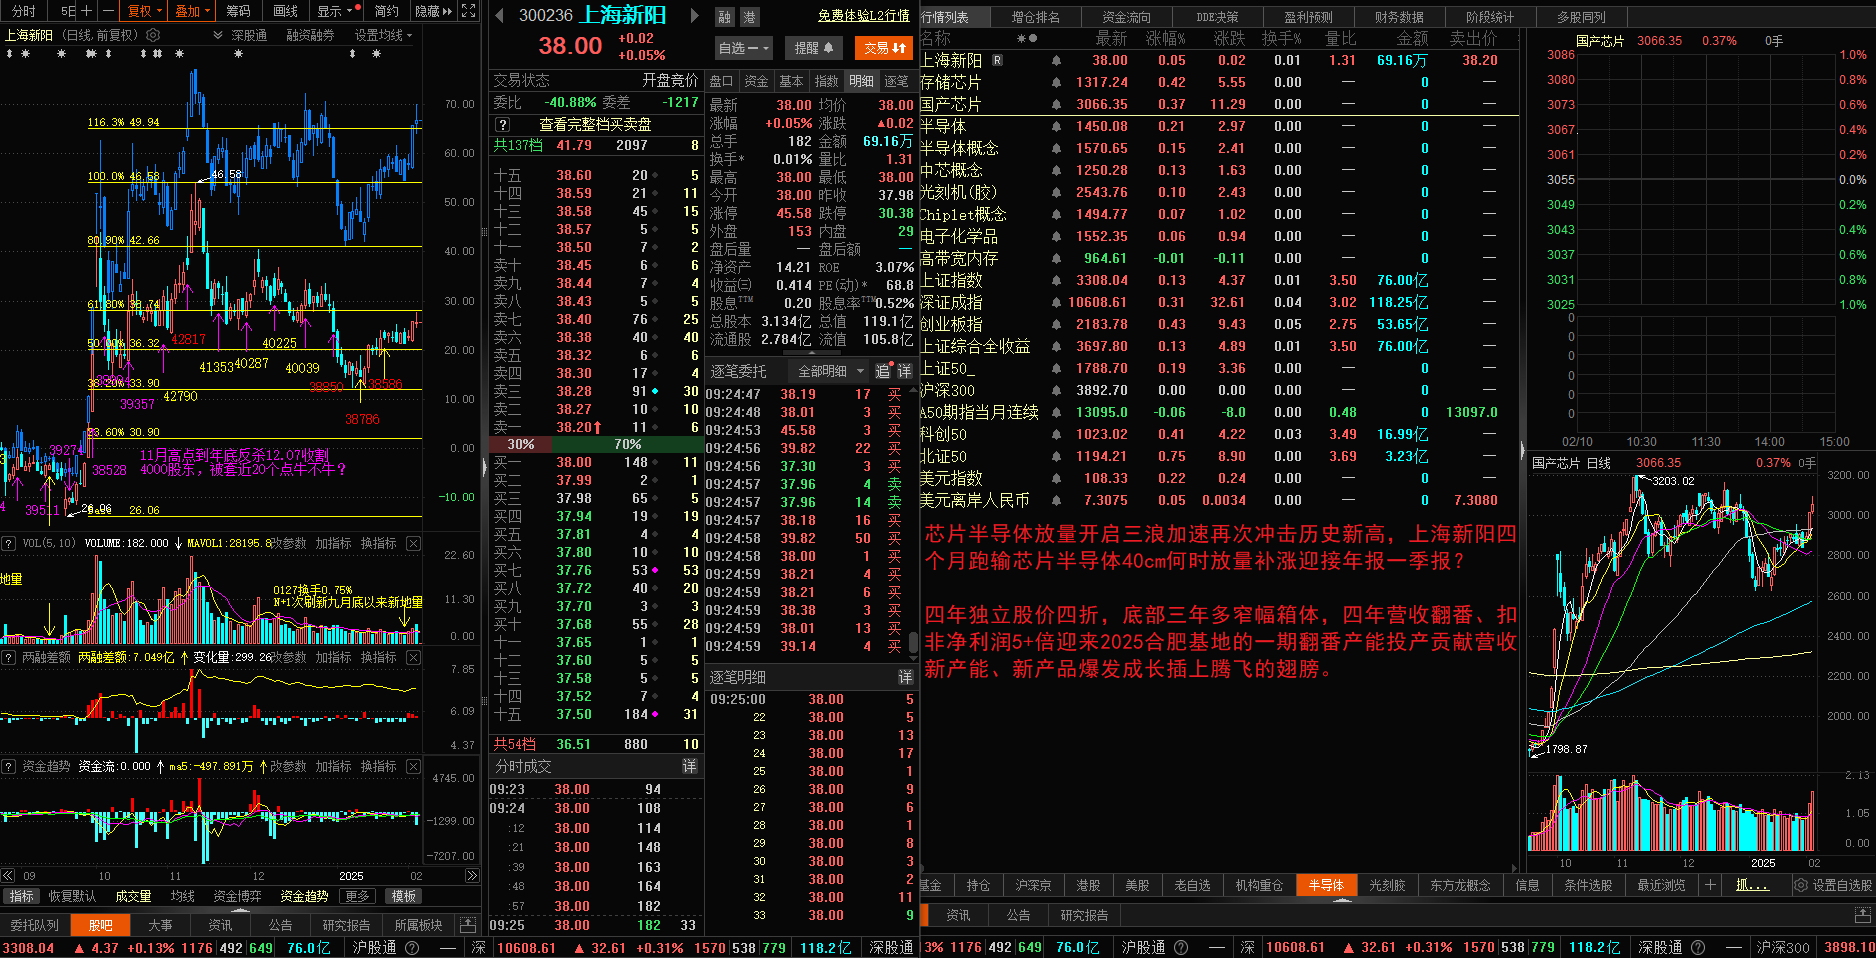Close the 两融差额 indicator panel
1876x958 pixels.
414,657
